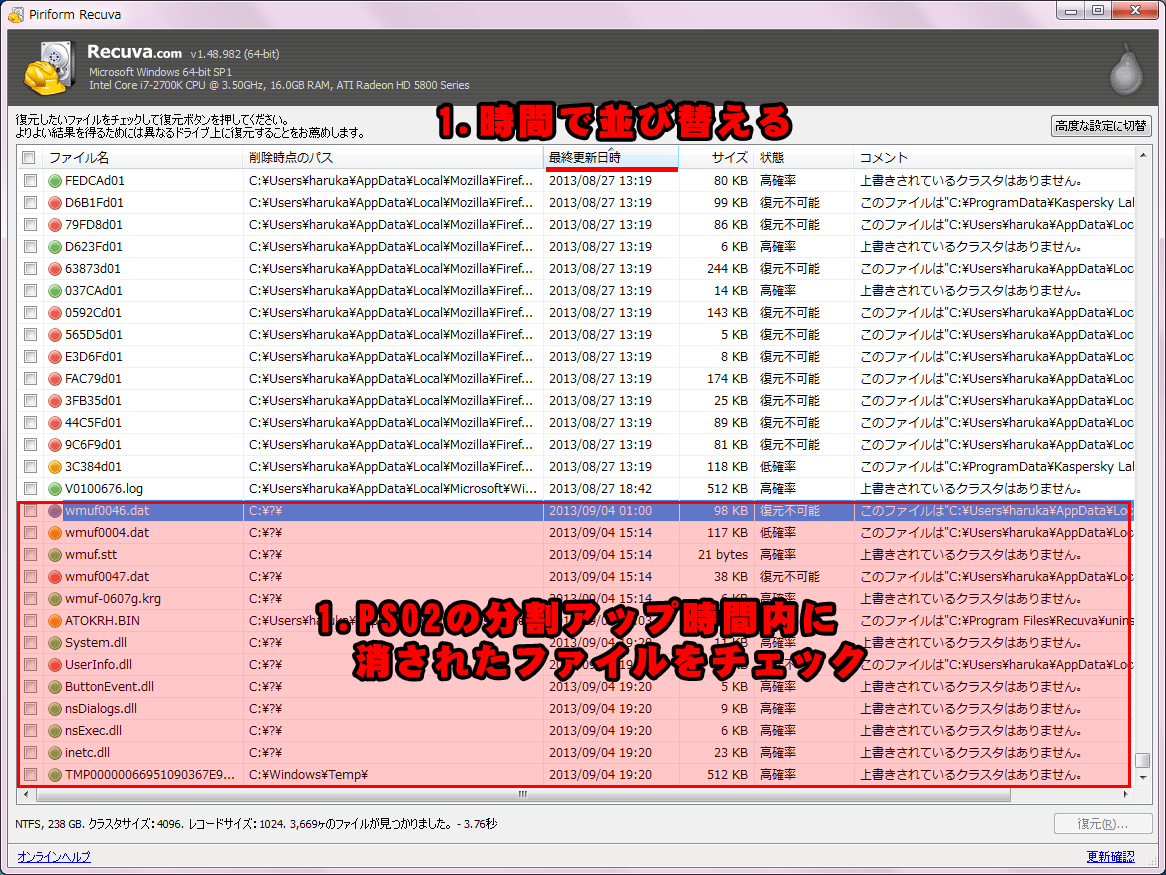Click the 復元(R)... recover button
1166x875 pixels.
point(1102,824)
